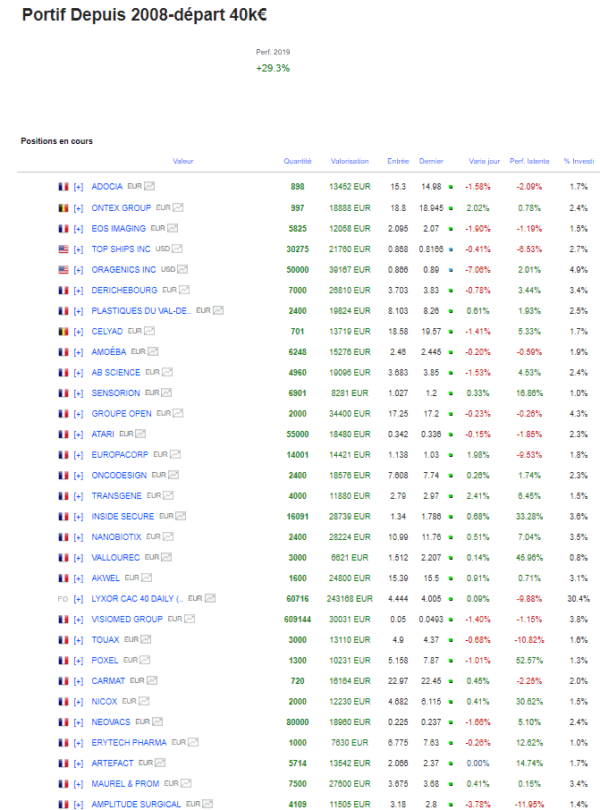The image size is (600, 810).
Task: Click the green status dot in TRANSGENE row
Action: (451, 496)
